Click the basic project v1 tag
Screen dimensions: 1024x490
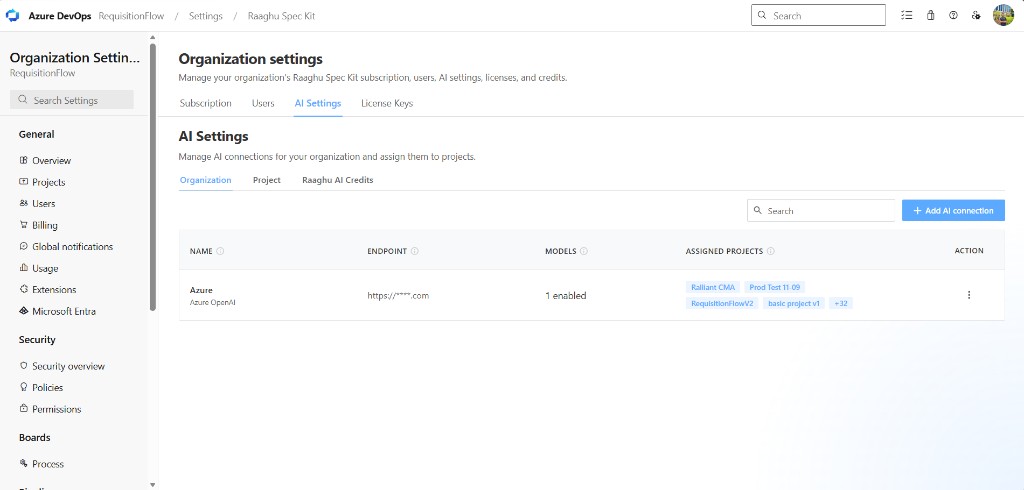(x=793, y=303)
